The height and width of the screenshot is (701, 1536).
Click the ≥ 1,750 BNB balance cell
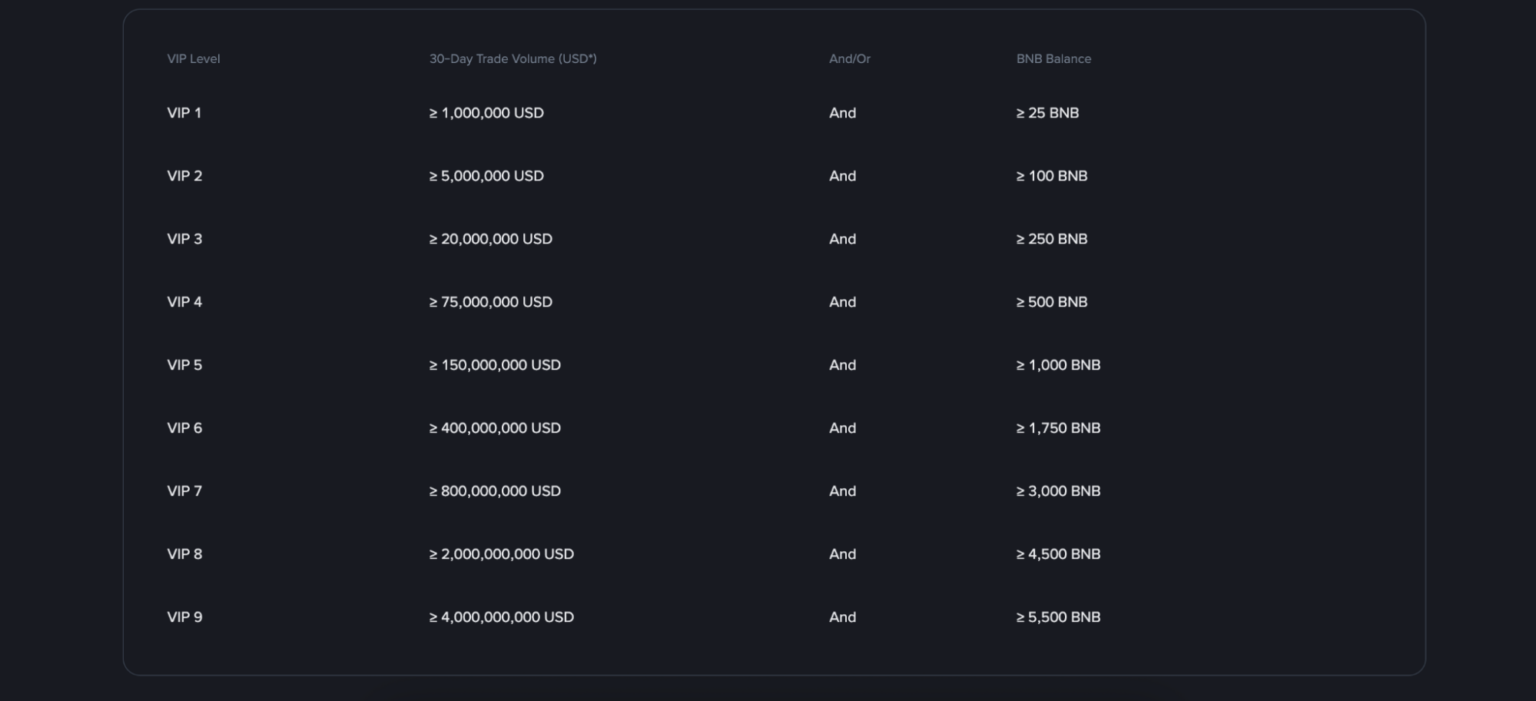[x=1058, y=428]
